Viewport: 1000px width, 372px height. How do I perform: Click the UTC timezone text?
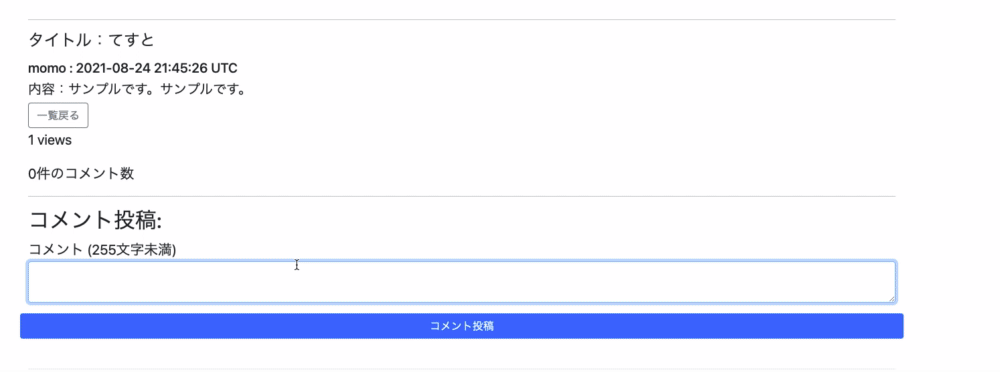225,68
